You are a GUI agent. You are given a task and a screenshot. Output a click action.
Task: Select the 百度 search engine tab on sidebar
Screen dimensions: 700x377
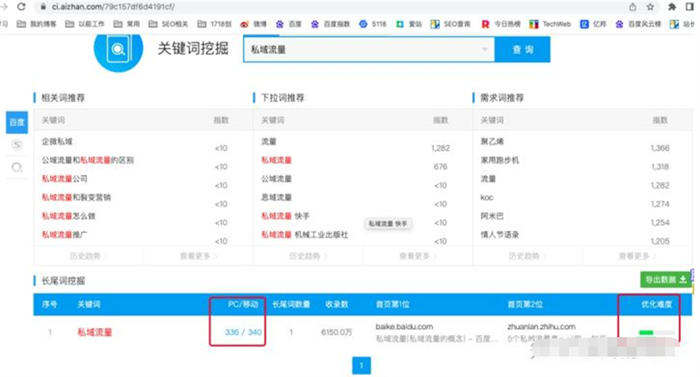tap(17, 122)
